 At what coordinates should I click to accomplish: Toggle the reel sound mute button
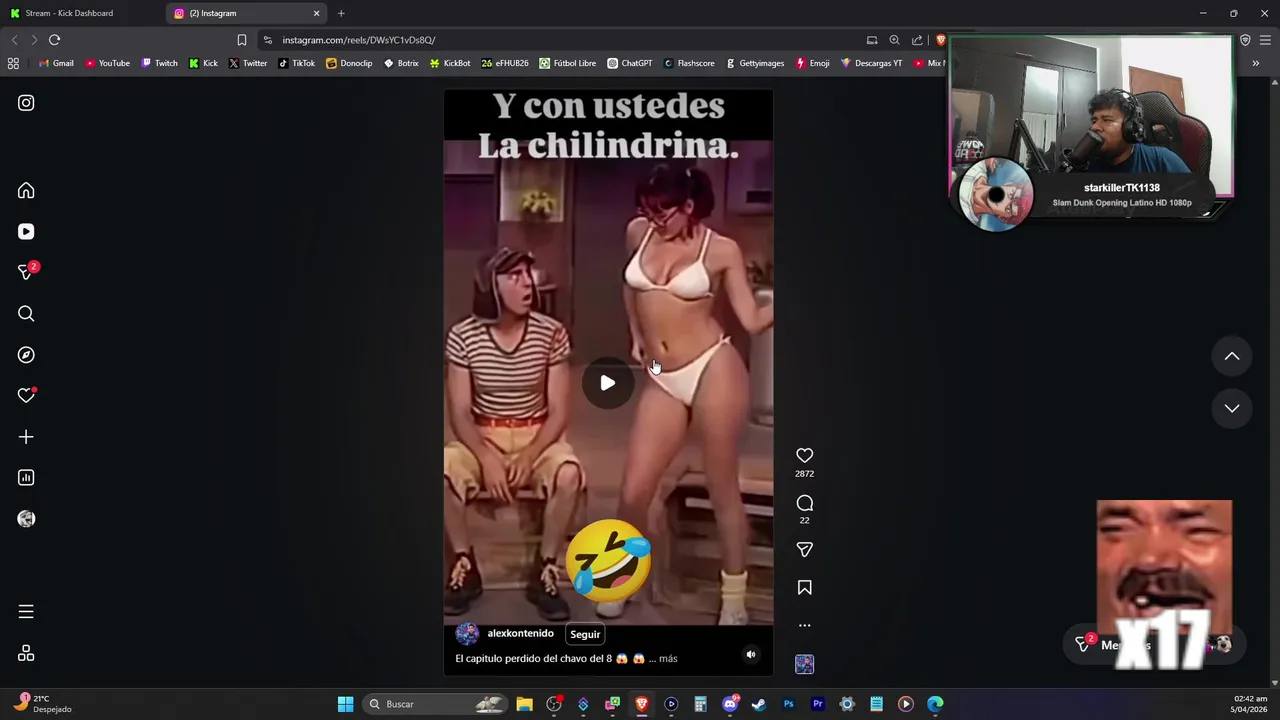tap(751, 655)
